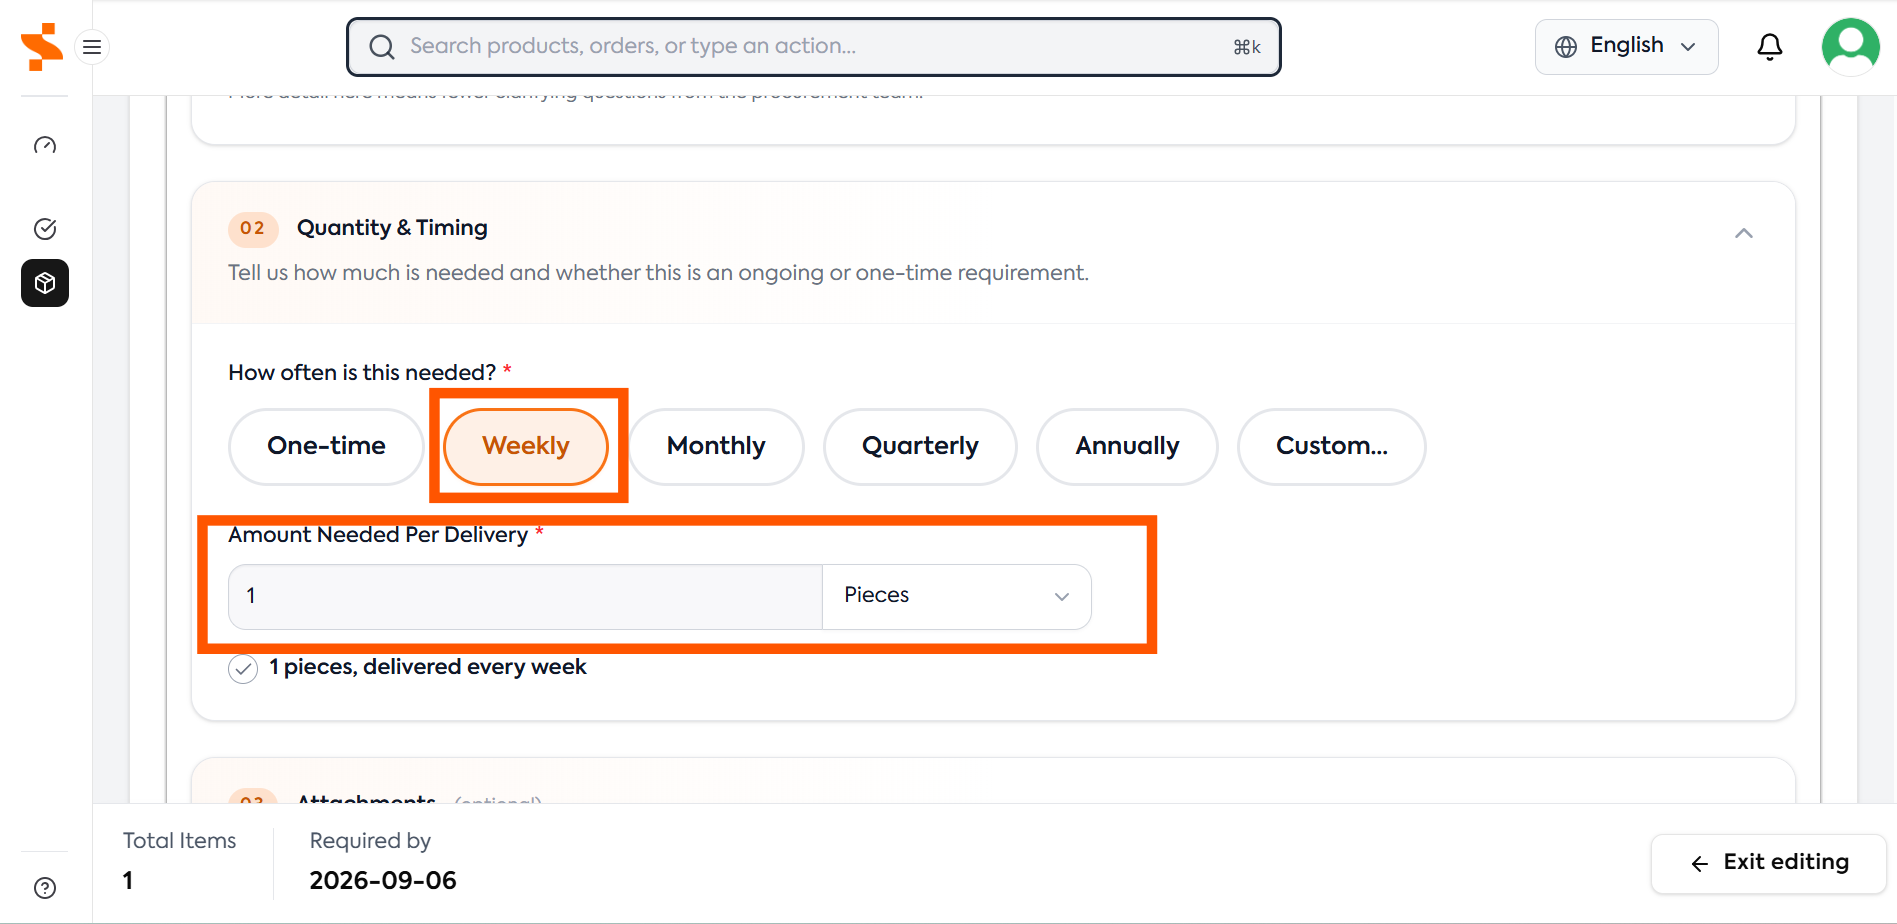Select One-time frequency option
Image resolution: width=1897 pixels, height=924 pixels.
point(326,446)
